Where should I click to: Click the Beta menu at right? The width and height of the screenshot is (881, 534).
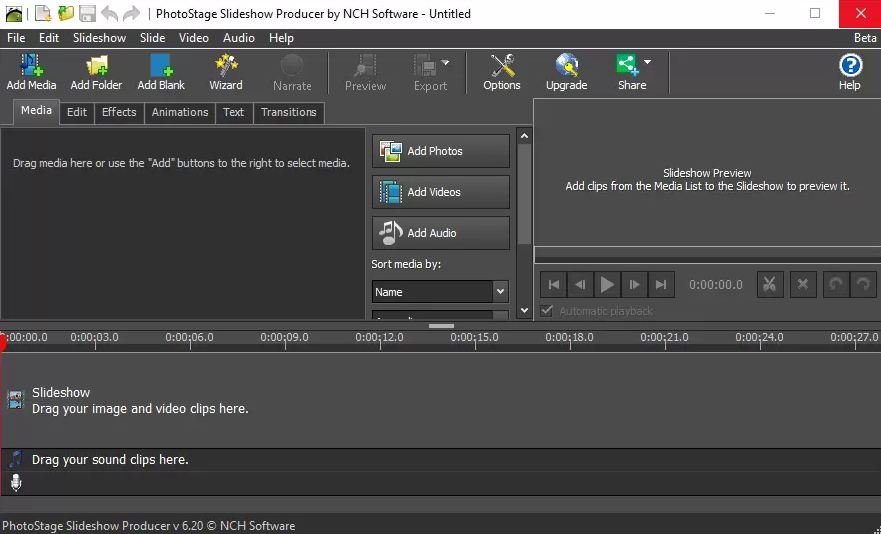(x=865, y=38)
